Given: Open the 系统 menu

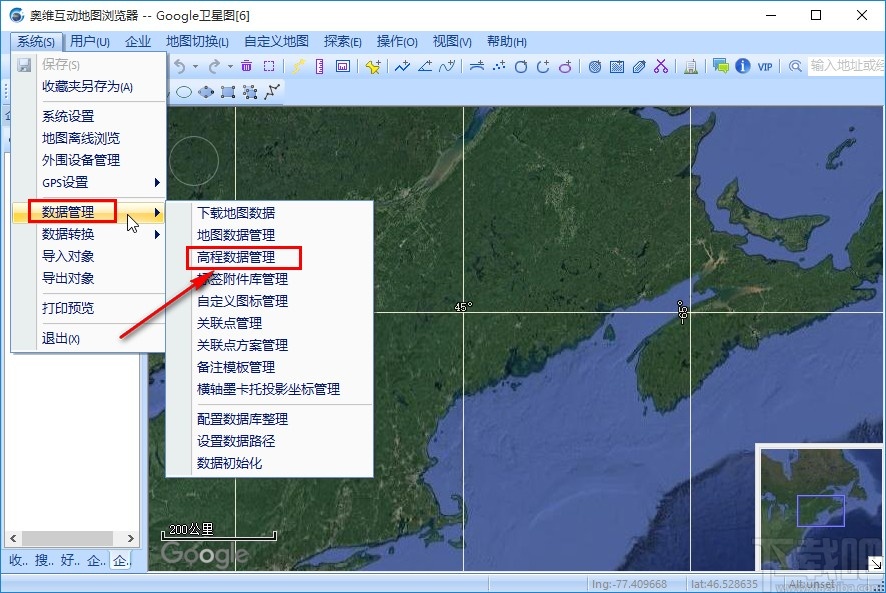Looking at the screenshot, I should click(36, 41).
